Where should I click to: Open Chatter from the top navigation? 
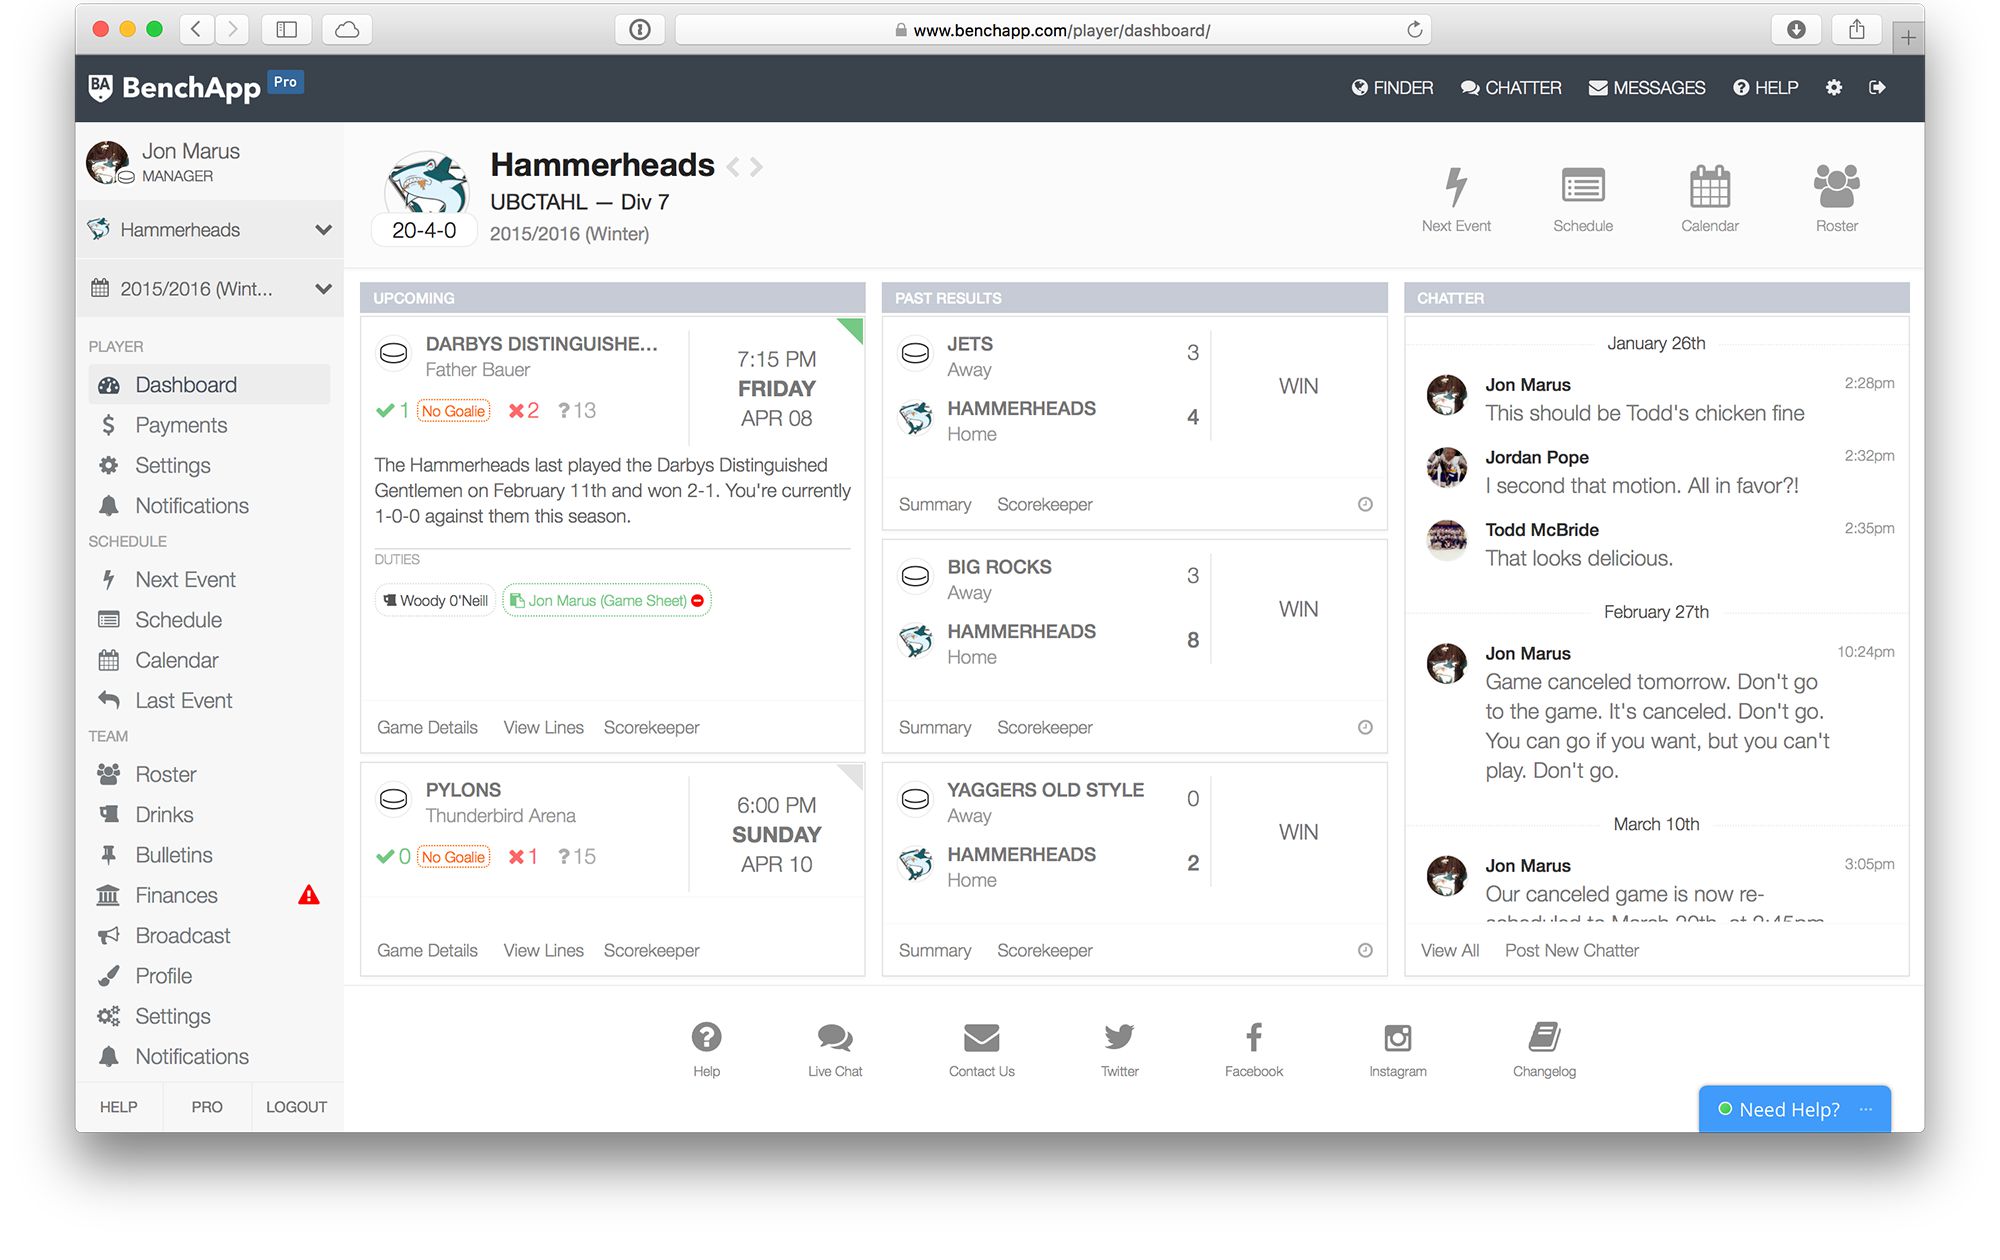point(1511,88)
